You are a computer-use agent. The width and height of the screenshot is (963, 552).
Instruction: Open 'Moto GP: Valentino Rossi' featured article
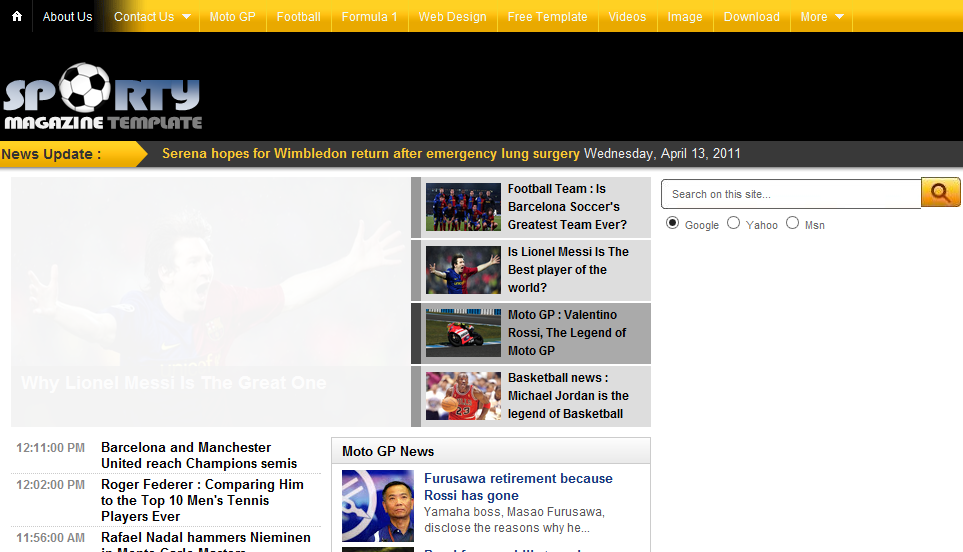[566, 333]
